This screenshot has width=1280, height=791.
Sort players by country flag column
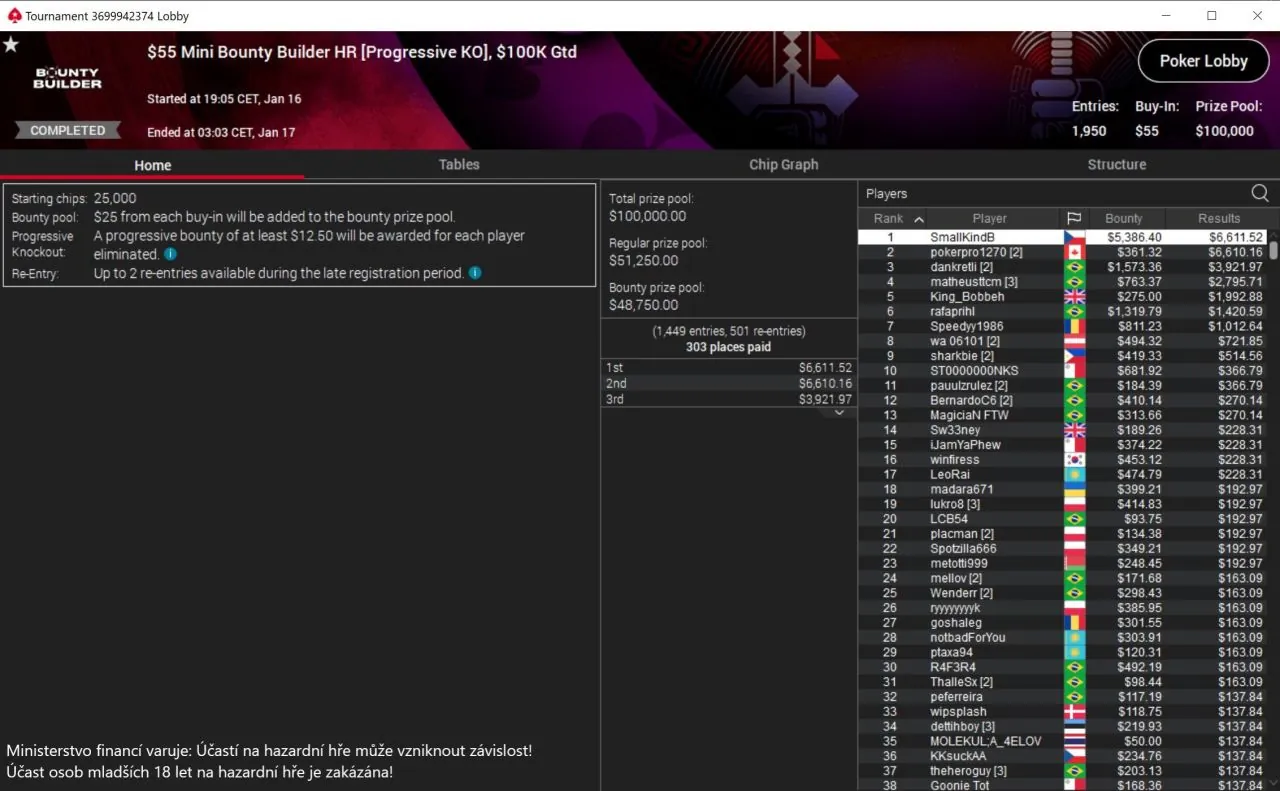pyautogui.click(x=1074, y=218)
